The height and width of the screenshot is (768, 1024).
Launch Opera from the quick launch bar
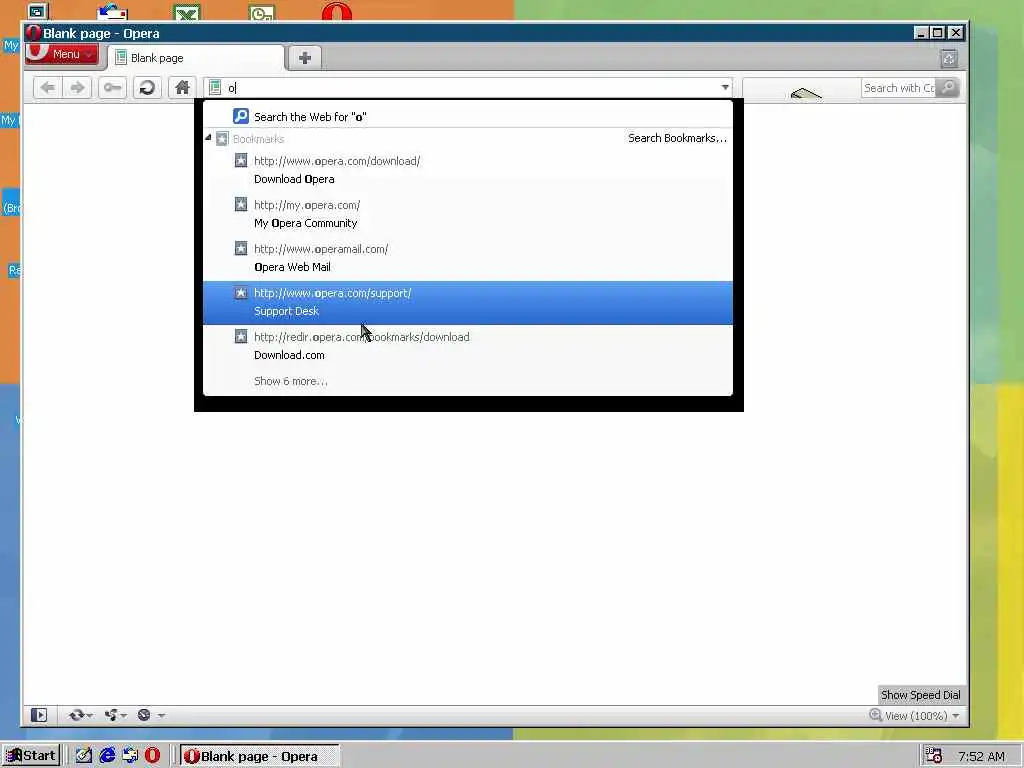tap(152, 756)
